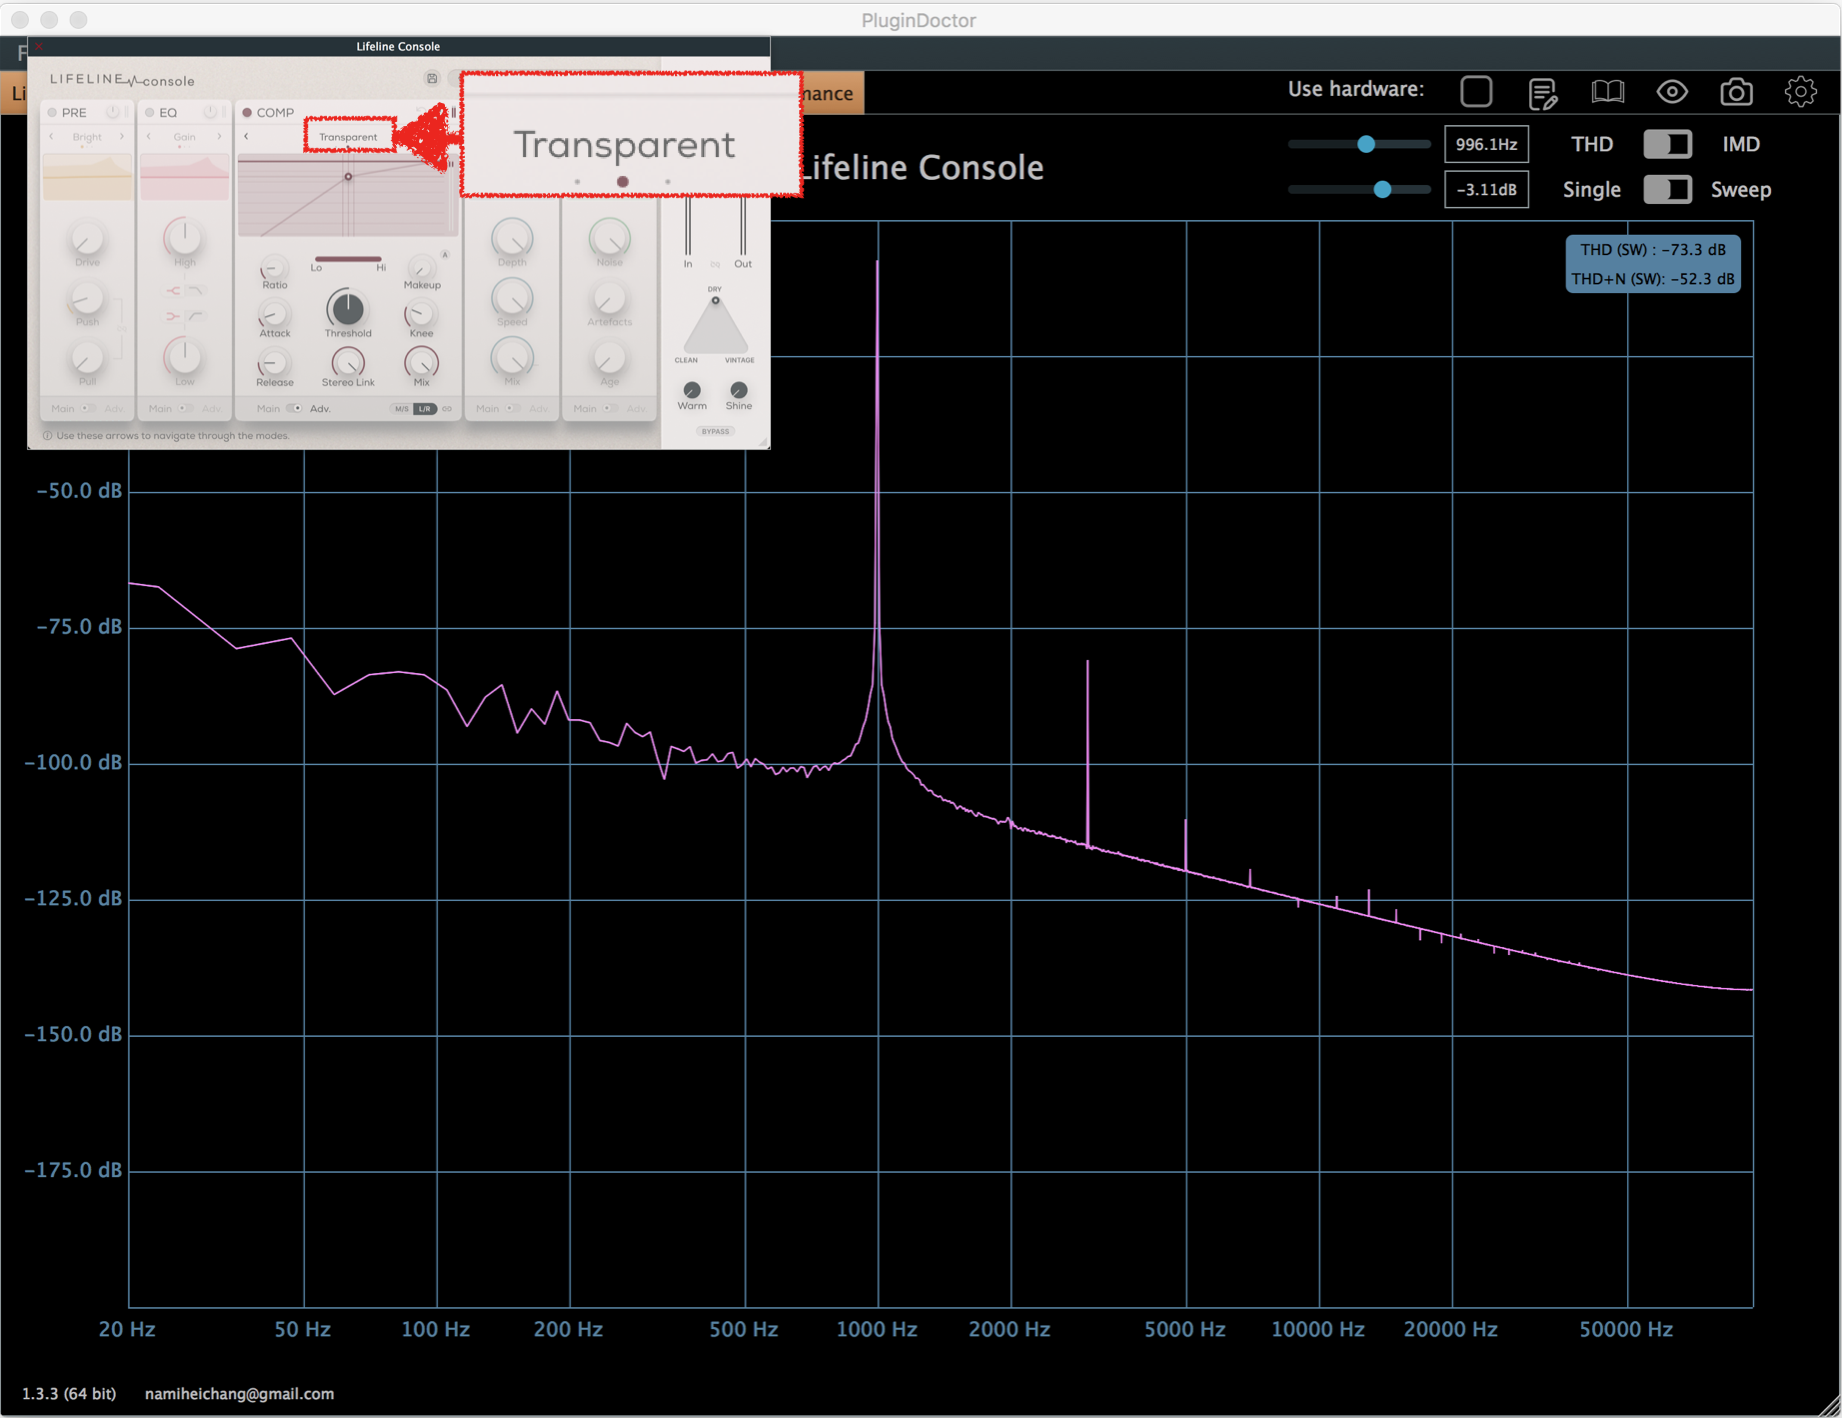Click the Depth knob
Image resolution: width=1842 pixels, height=1418 pixels.
512,238
